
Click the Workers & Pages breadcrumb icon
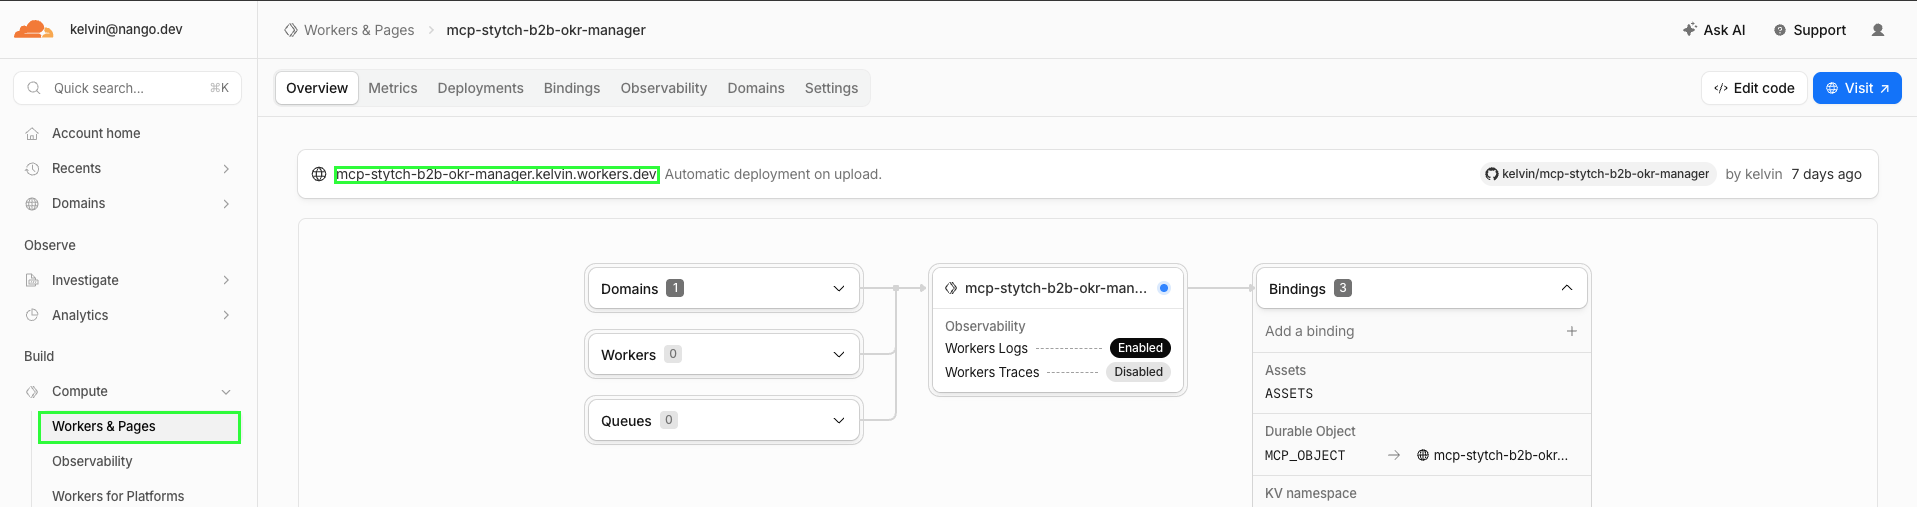[291, 30]
